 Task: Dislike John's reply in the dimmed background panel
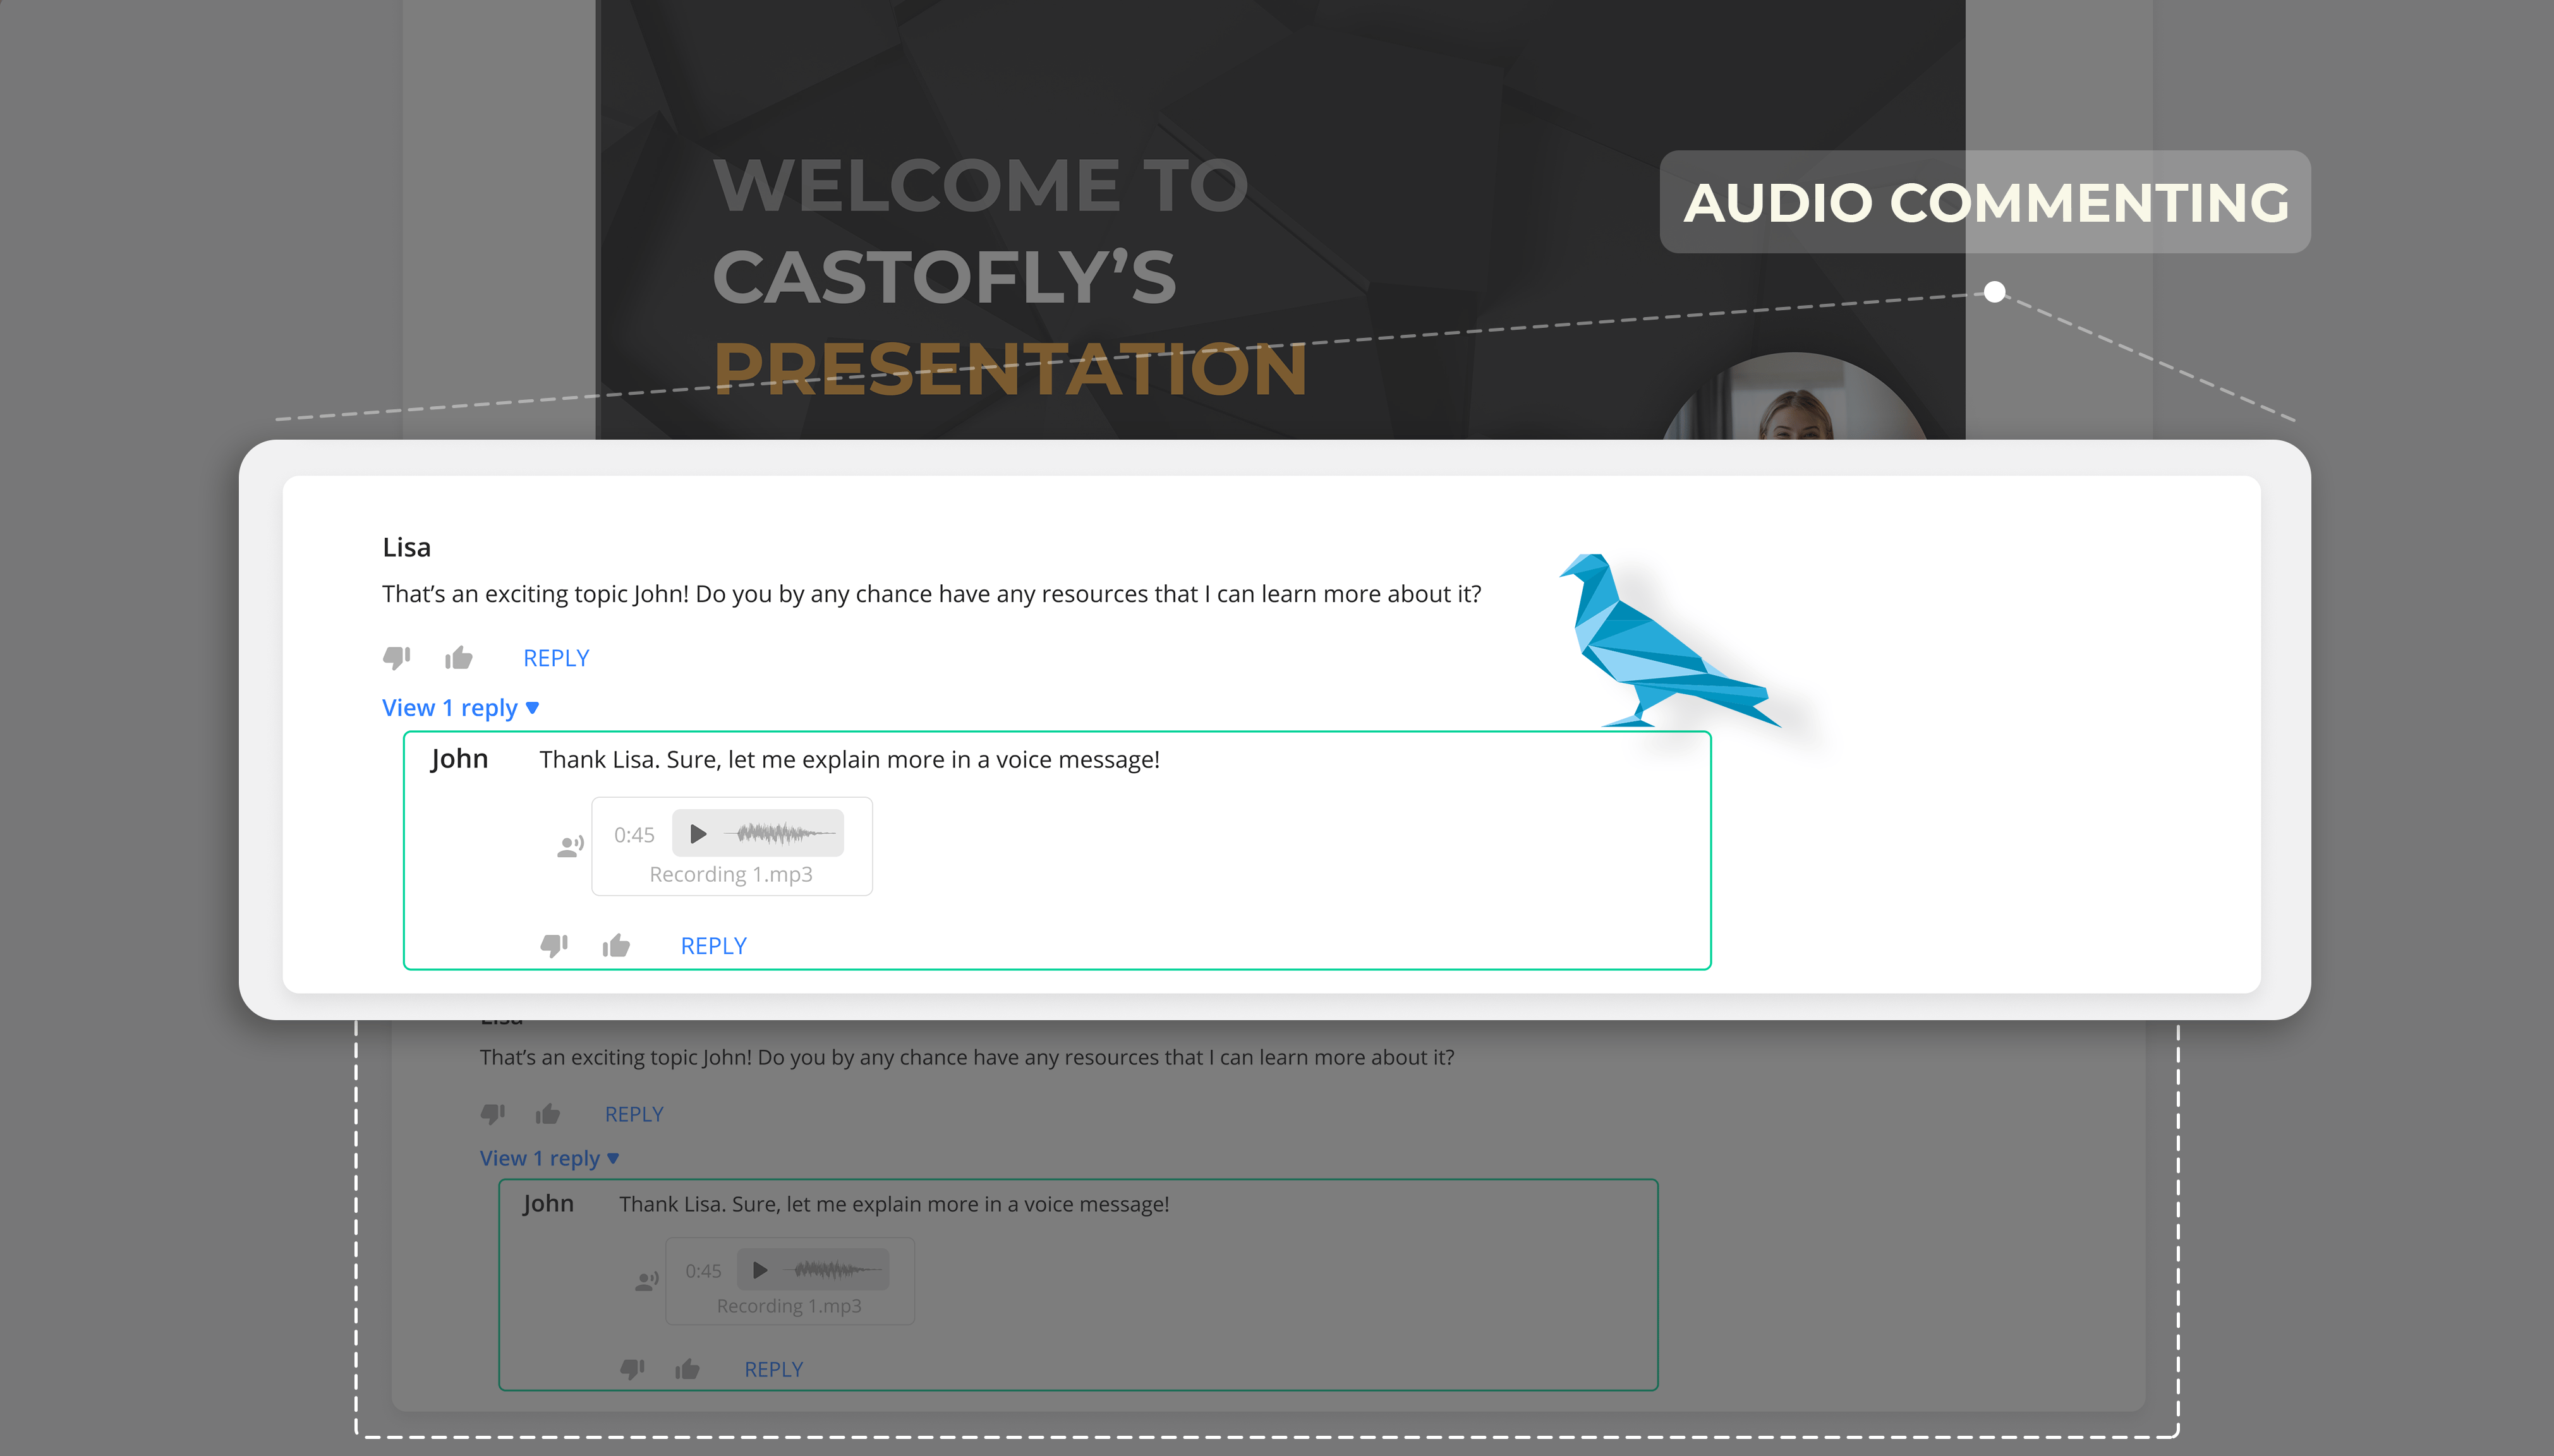632,1369
